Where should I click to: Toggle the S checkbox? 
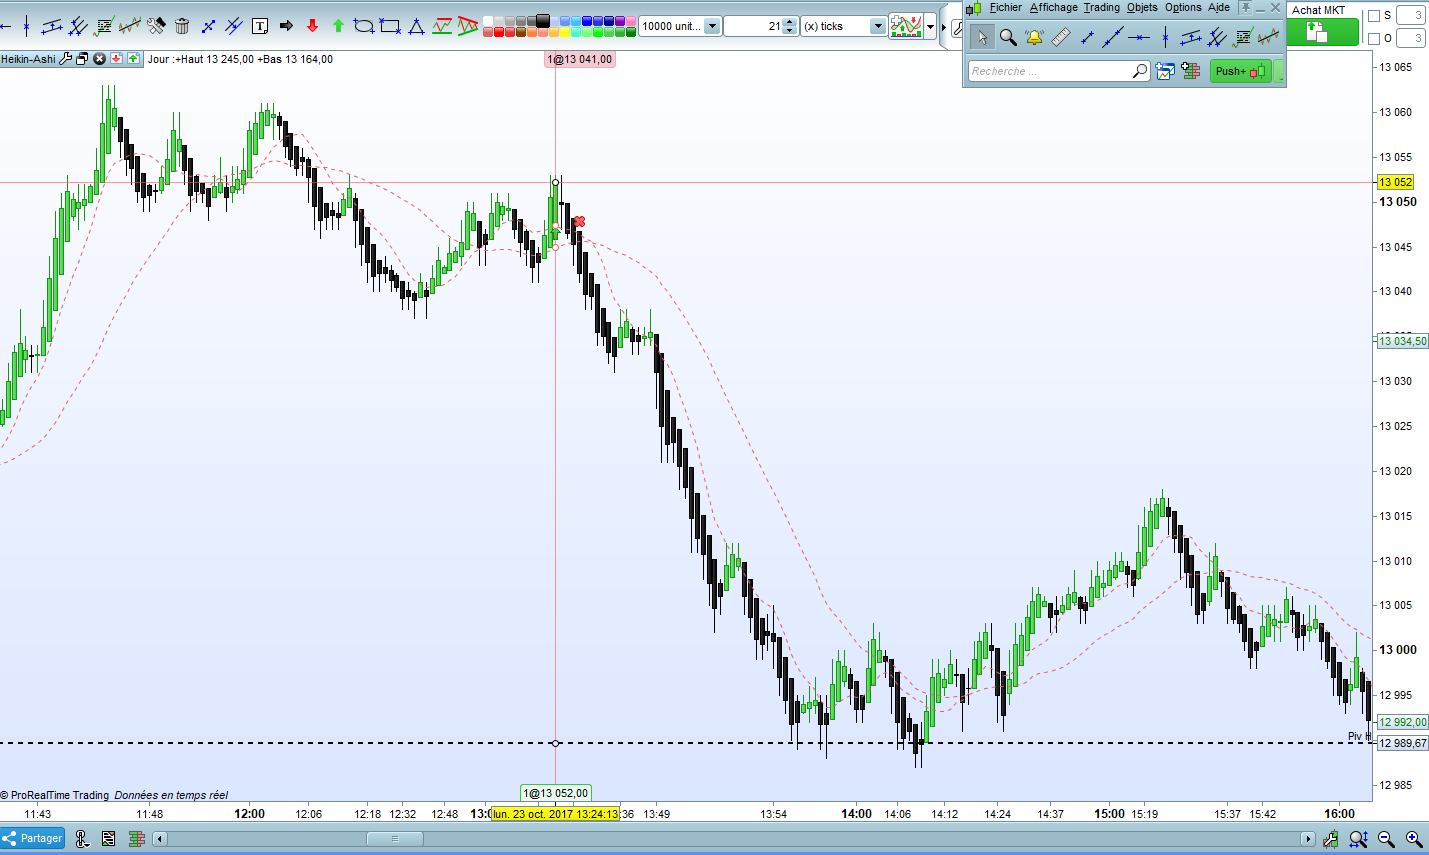pyautogui.click(x=1374, y=16)
